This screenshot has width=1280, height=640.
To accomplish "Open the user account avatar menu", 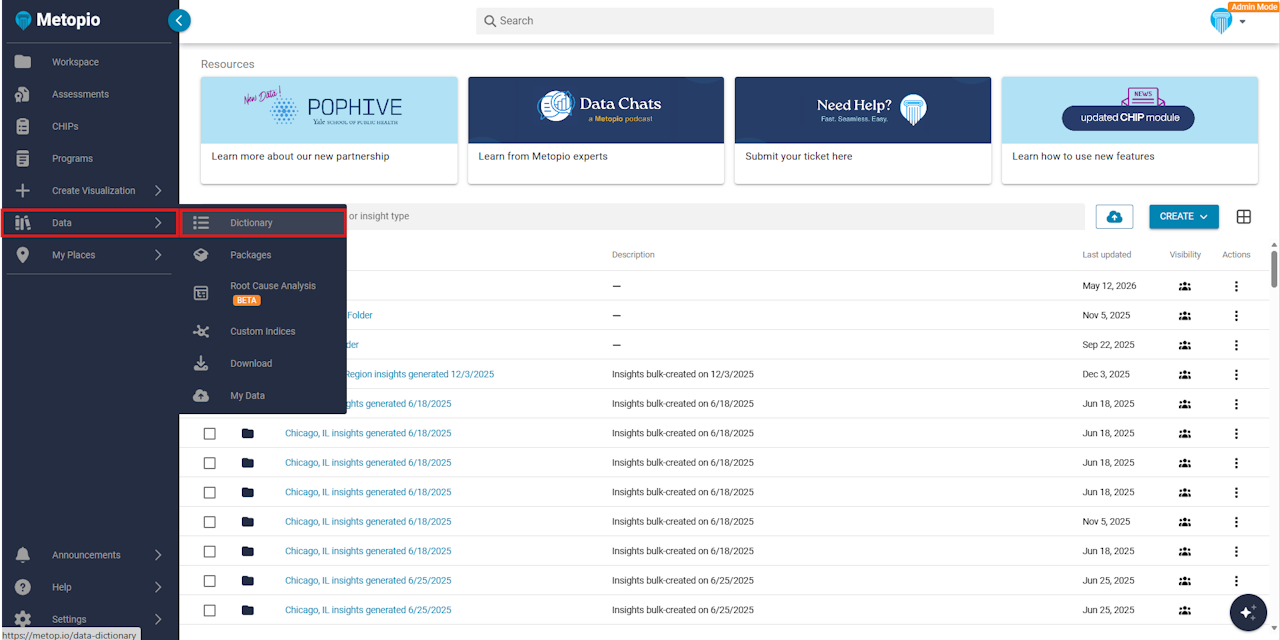I will point(1227,21).
